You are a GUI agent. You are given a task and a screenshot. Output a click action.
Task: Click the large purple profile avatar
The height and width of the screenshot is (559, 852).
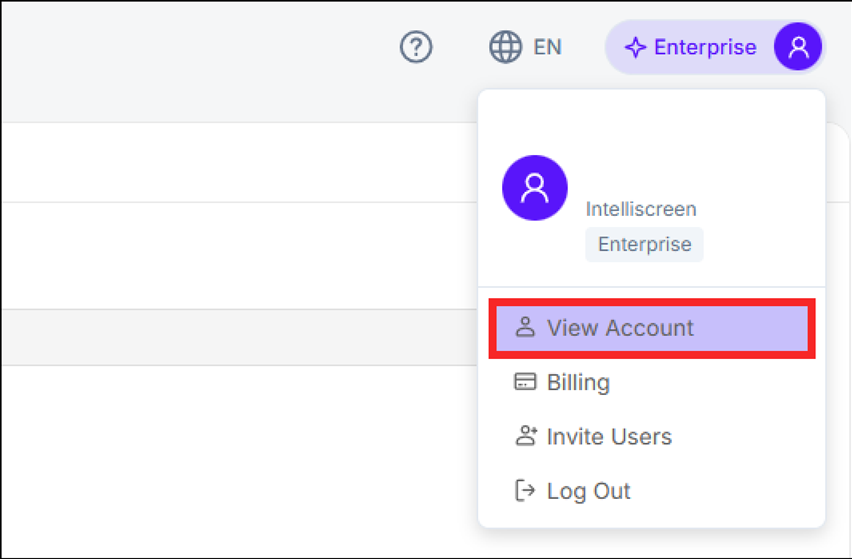pyautogui.click(x=535, y=188)
